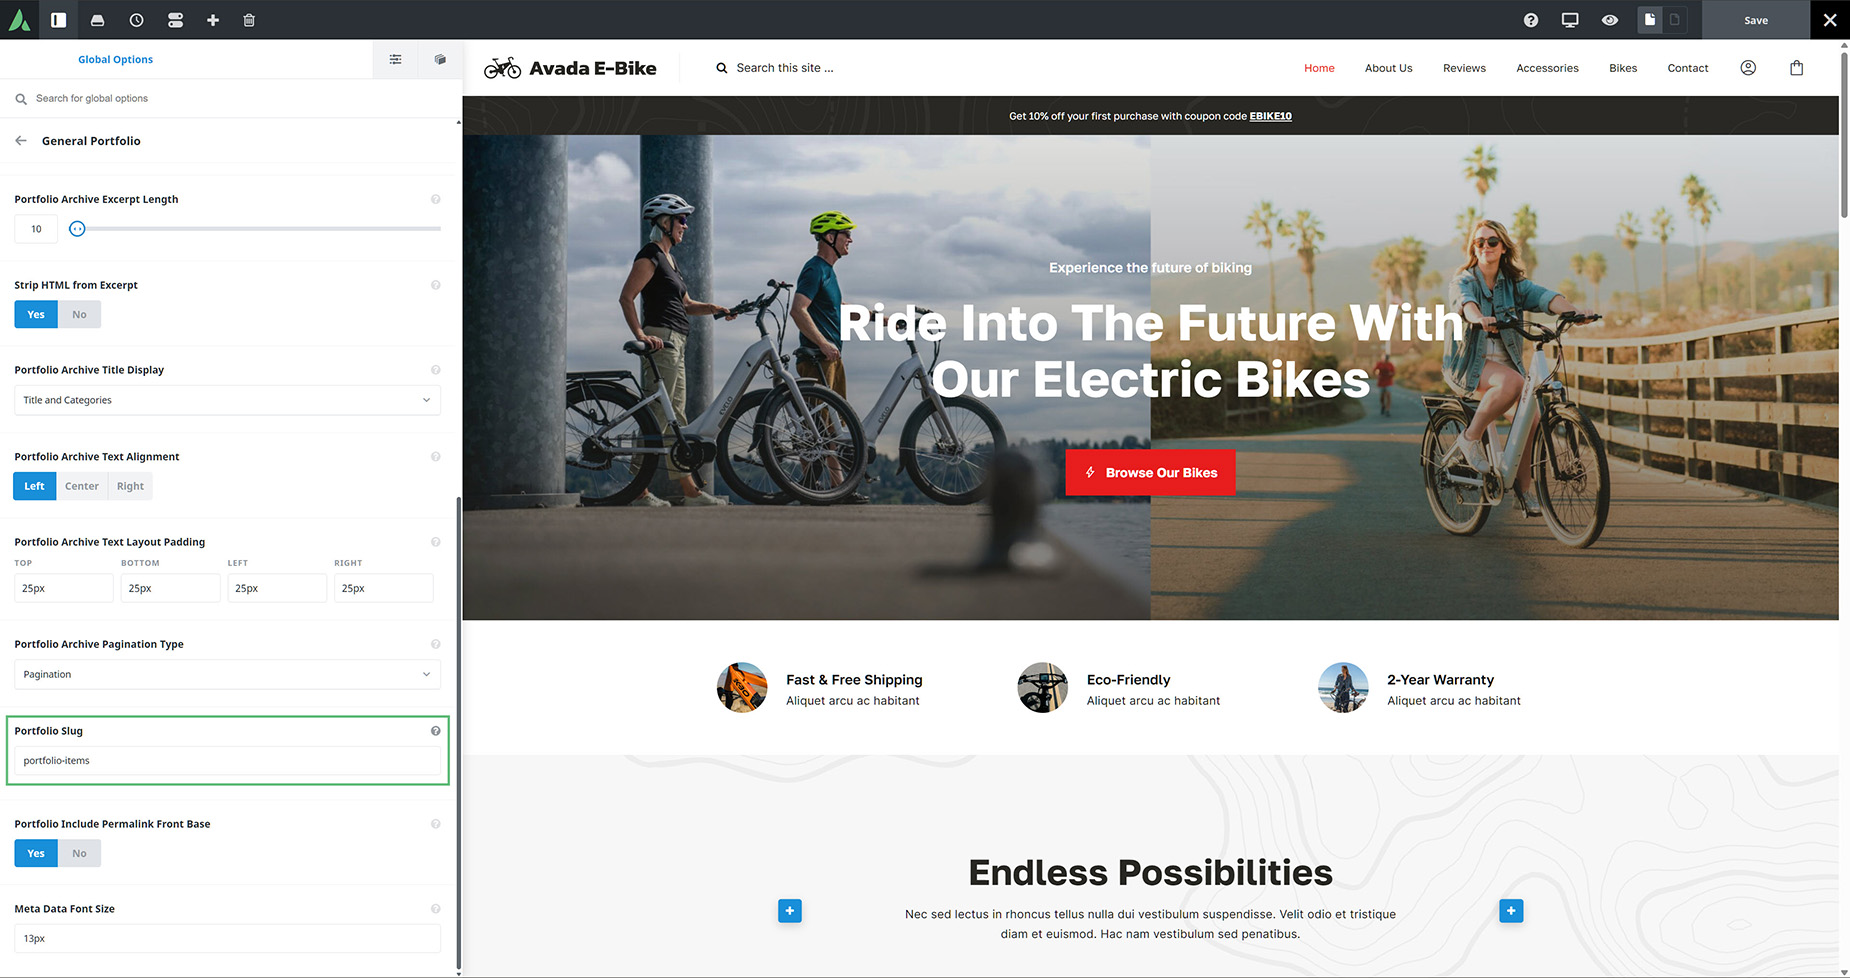Open the history clock icon

136,20
